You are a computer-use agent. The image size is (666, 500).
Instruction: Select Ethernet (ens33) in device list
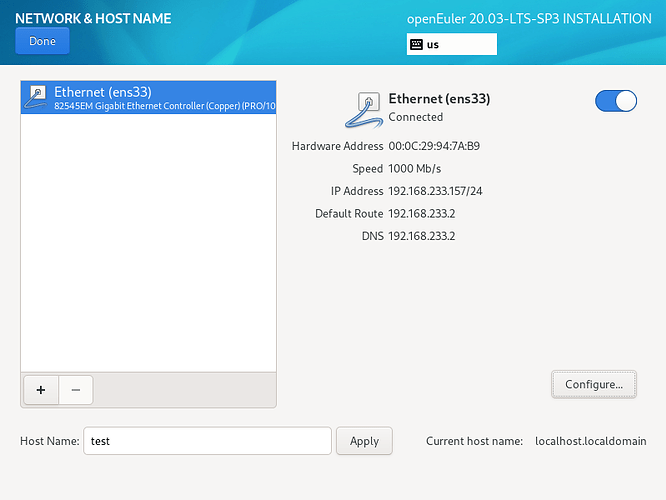point(148,98)
